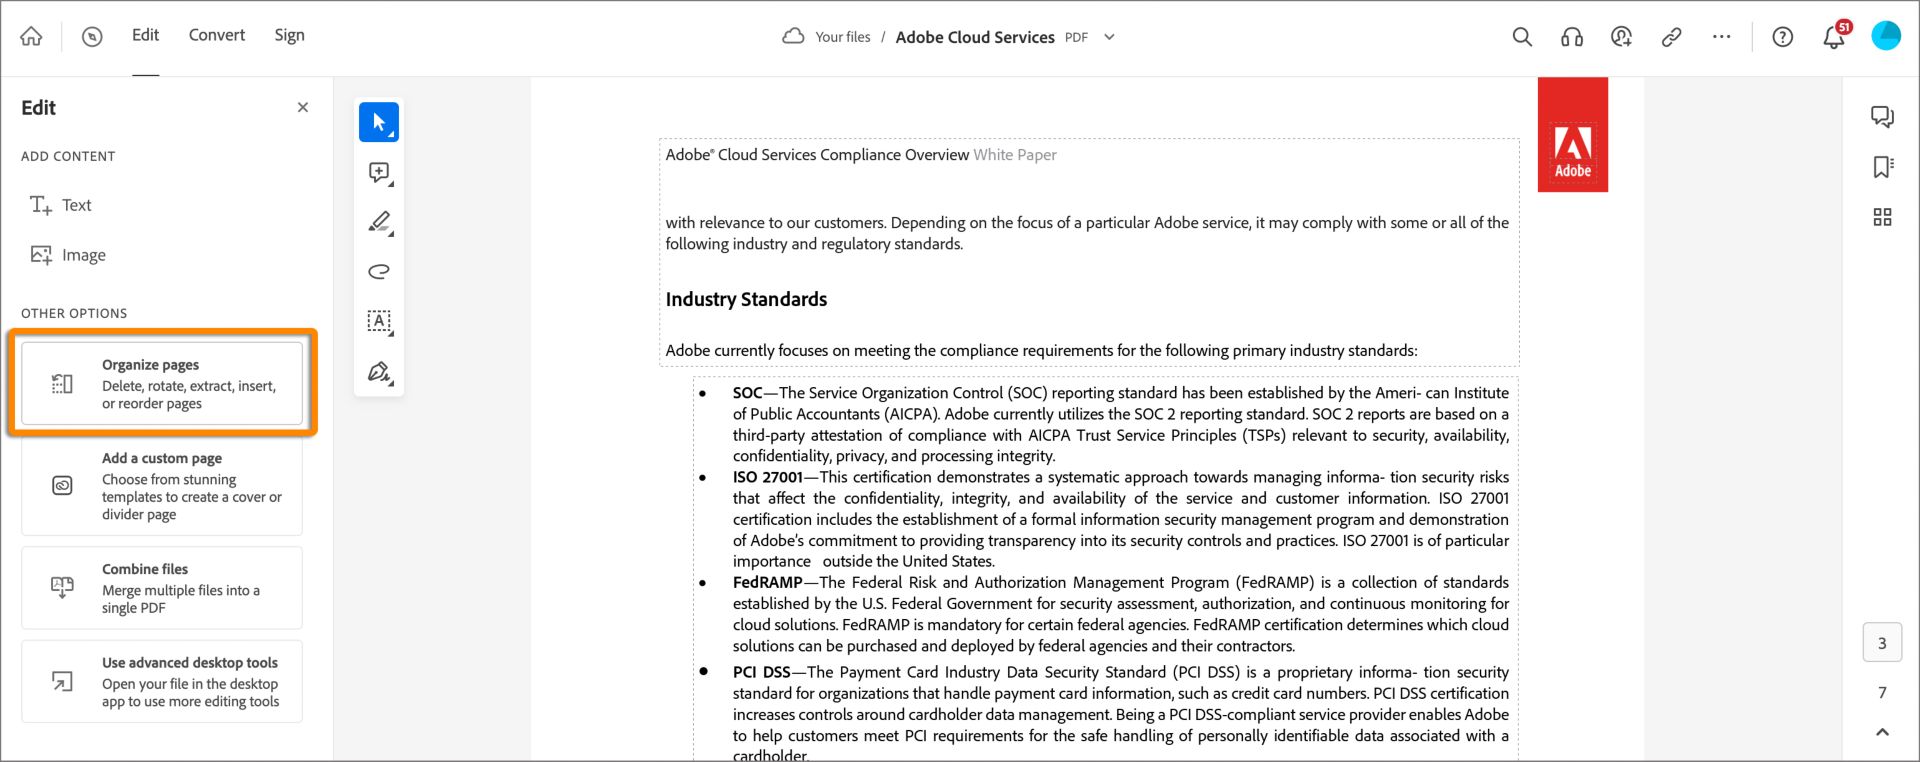Click the current page number box 3
This screenshot has height=762, width=1920.
coord(1882,643)
